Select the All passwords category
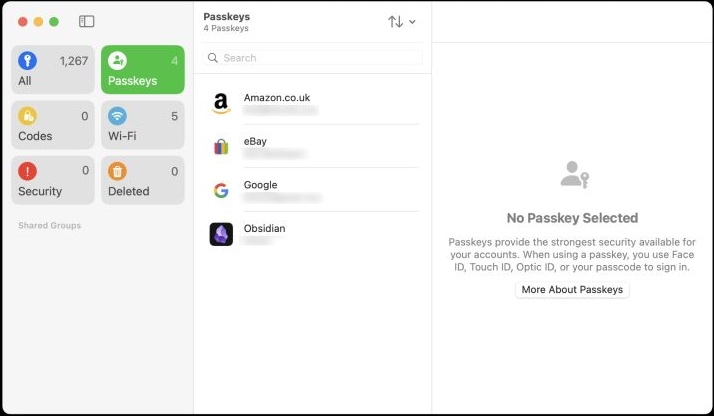Viewport: 714px width, 416px height. (x=54, y=70)
